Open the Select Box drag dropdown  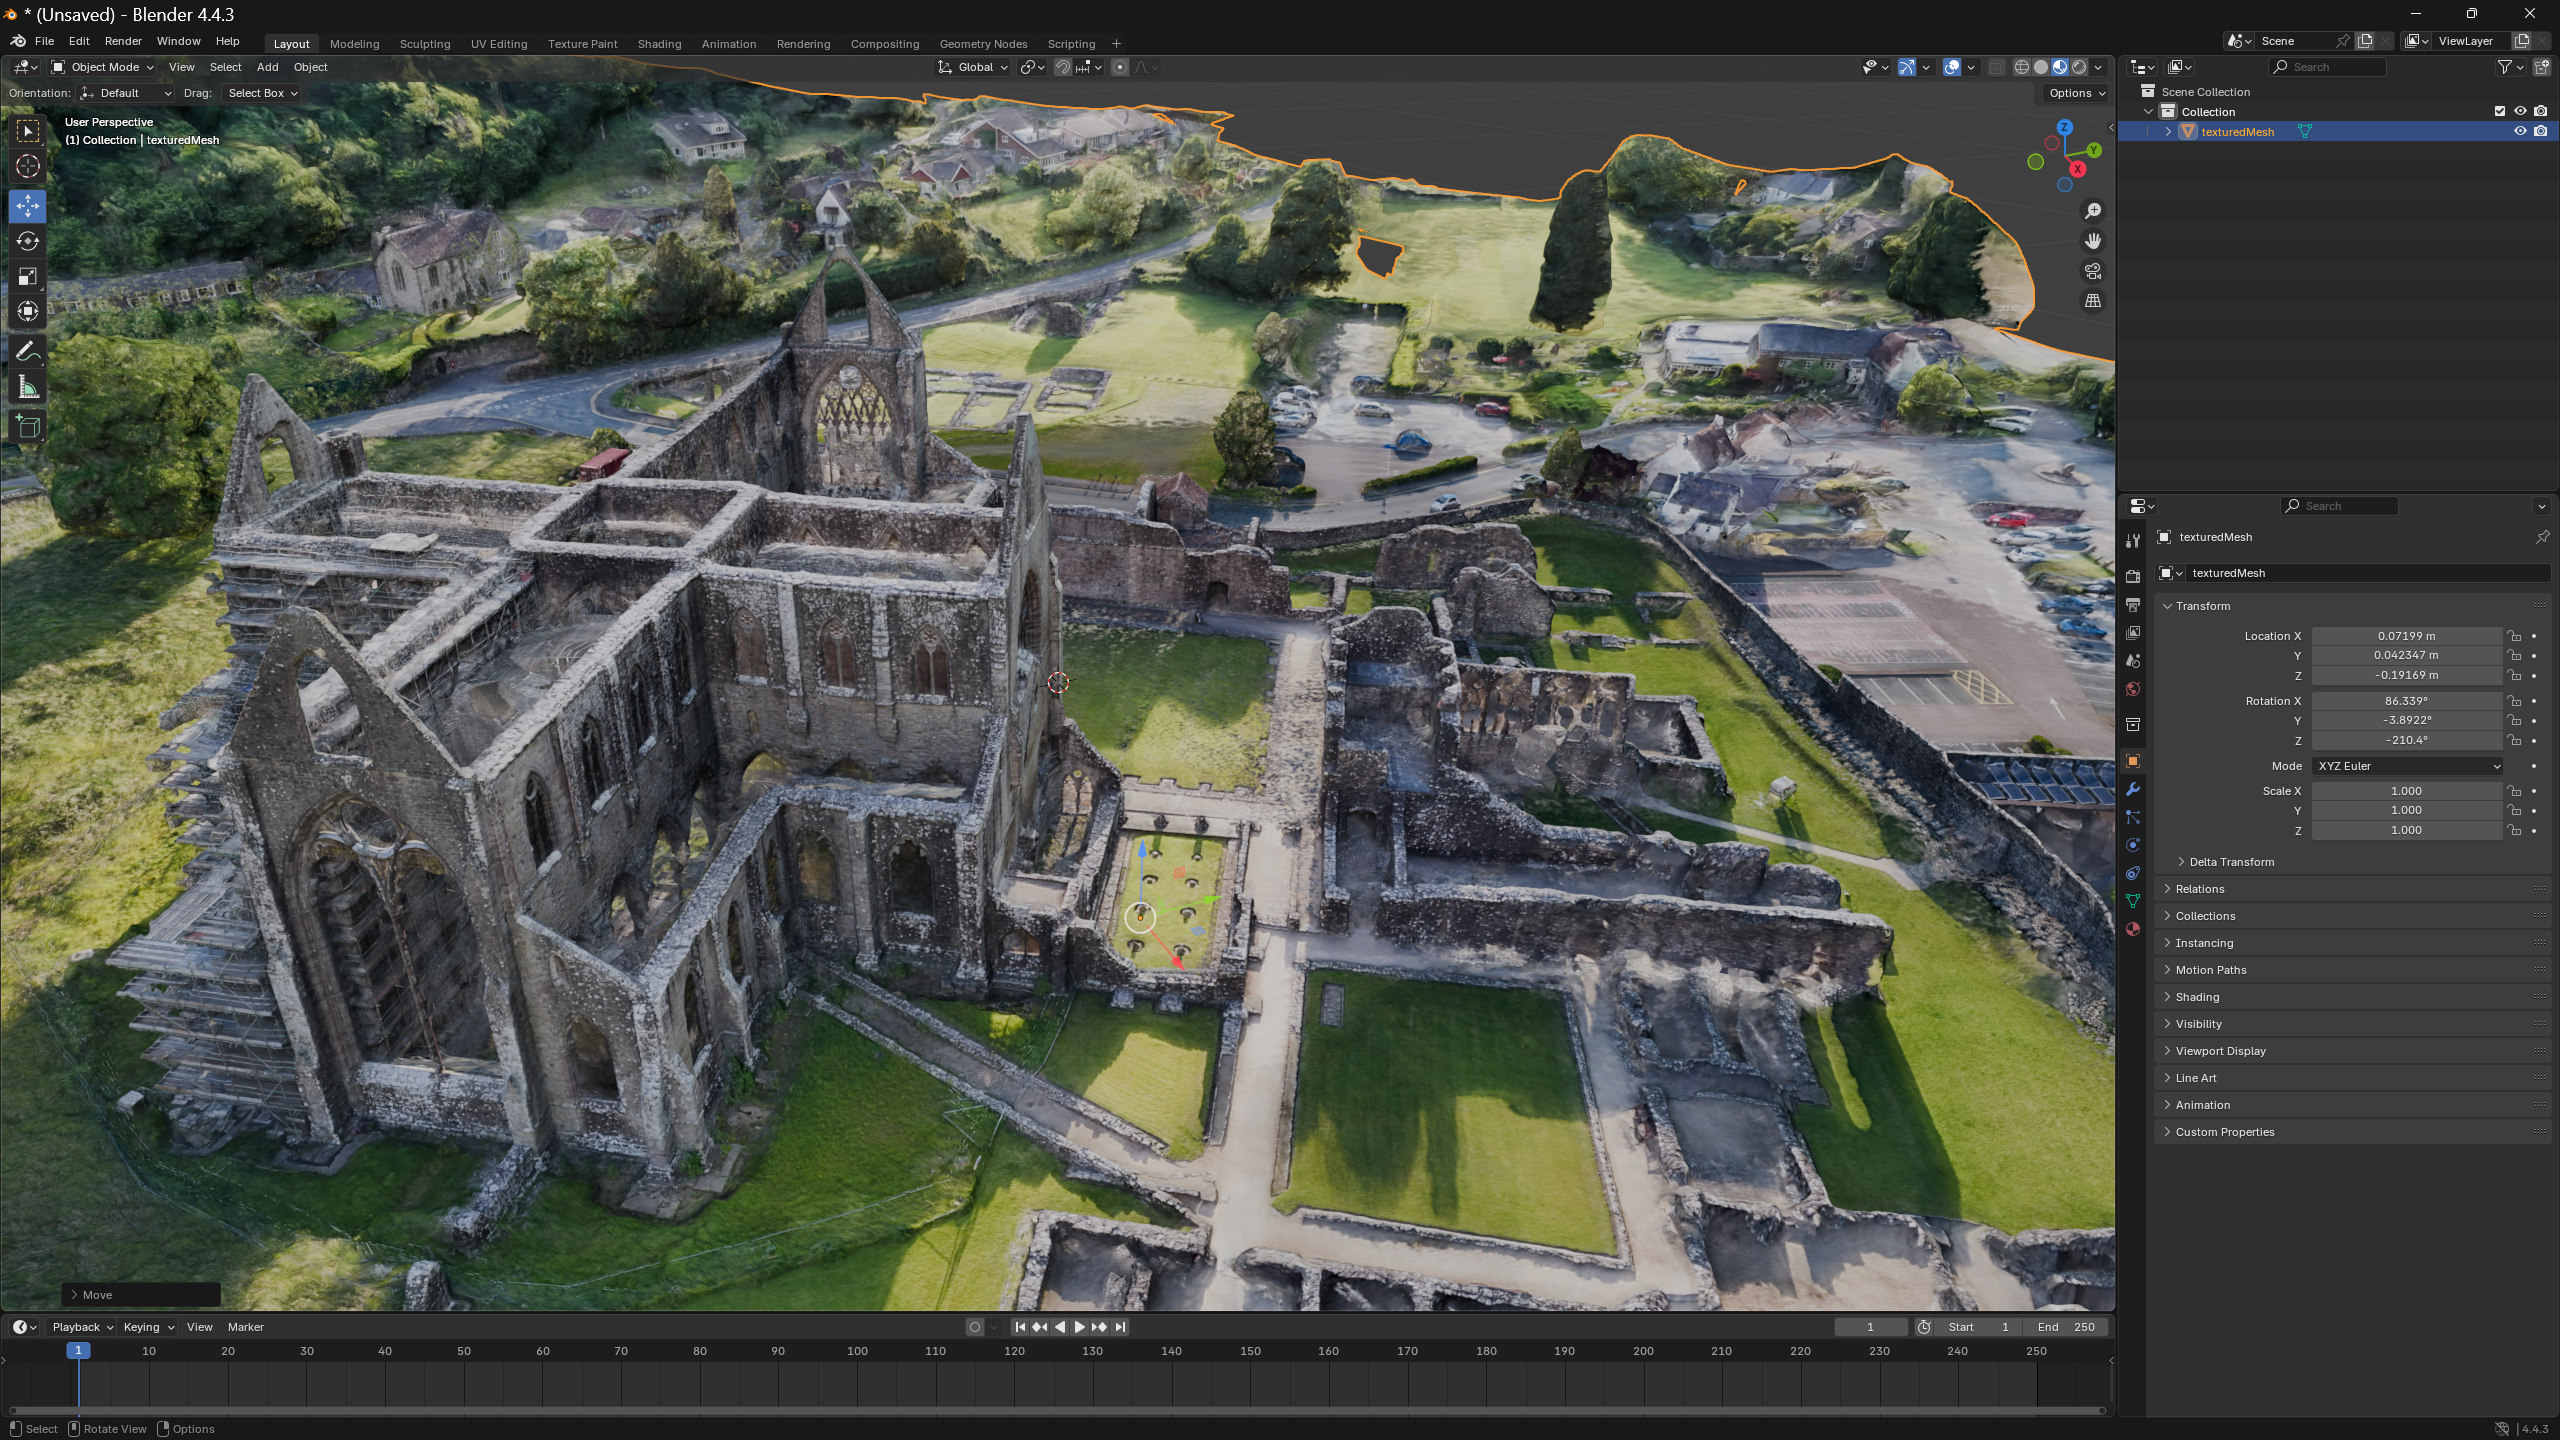coord(262,93)
